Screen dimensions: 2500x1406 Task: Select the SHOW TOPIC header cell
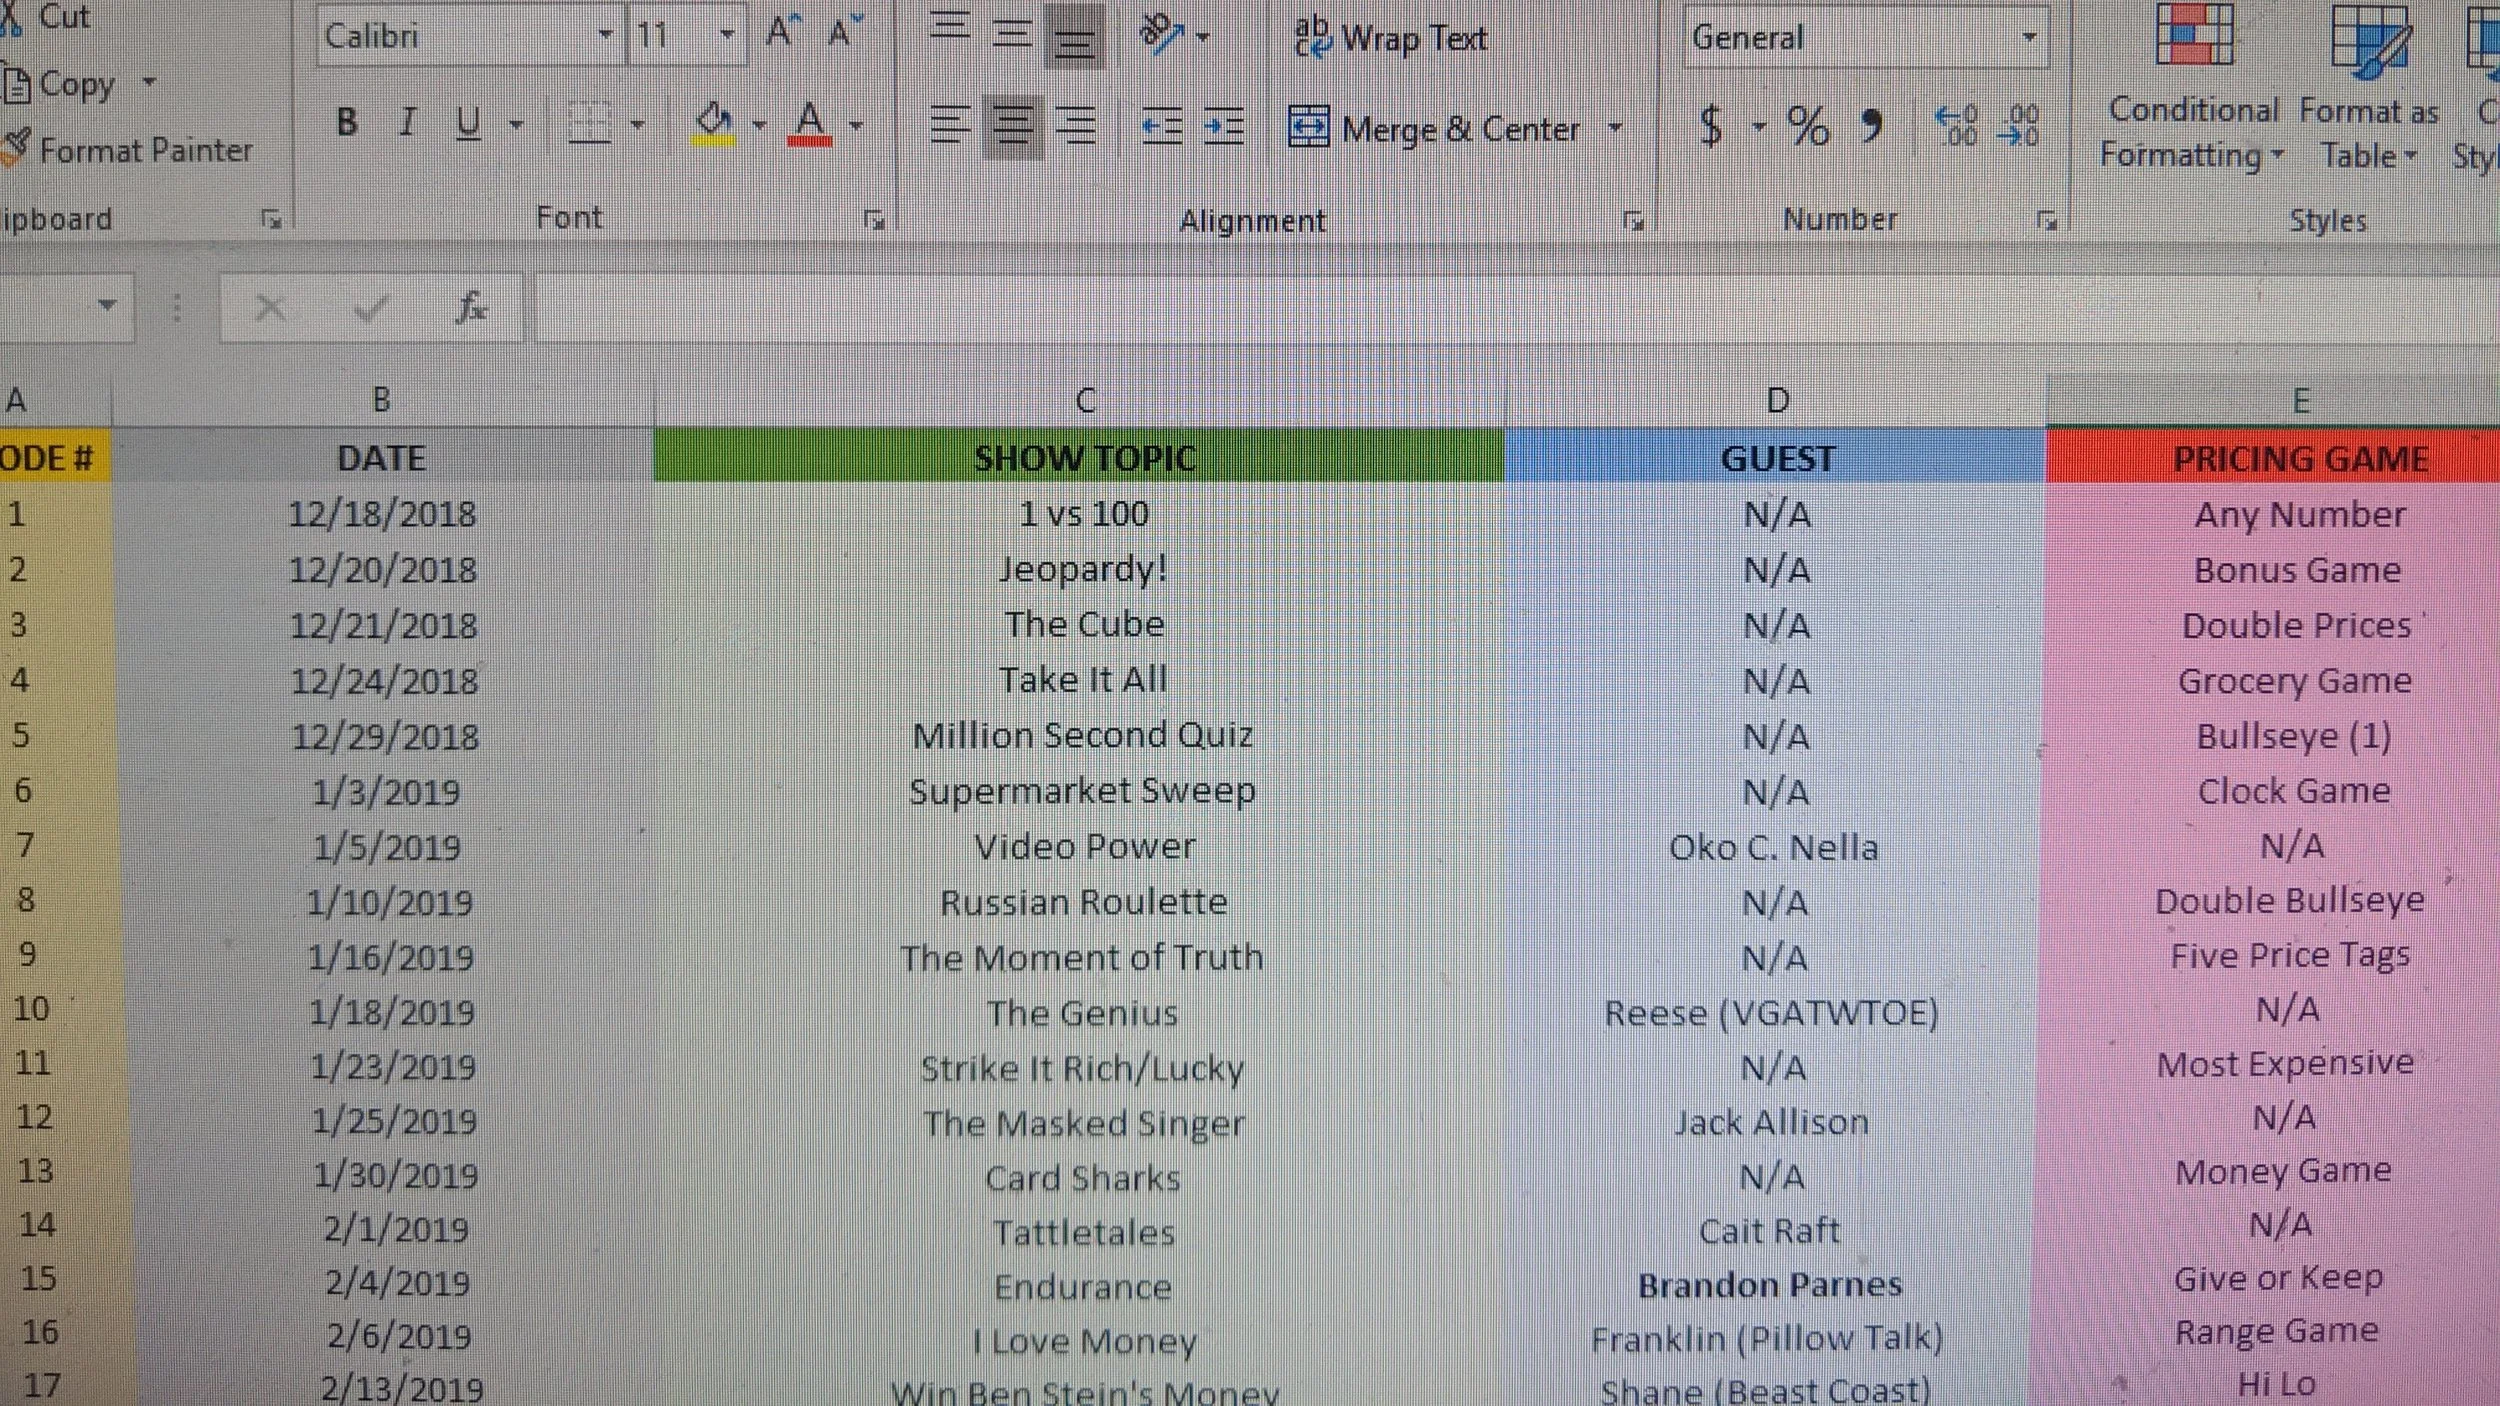1080,457
